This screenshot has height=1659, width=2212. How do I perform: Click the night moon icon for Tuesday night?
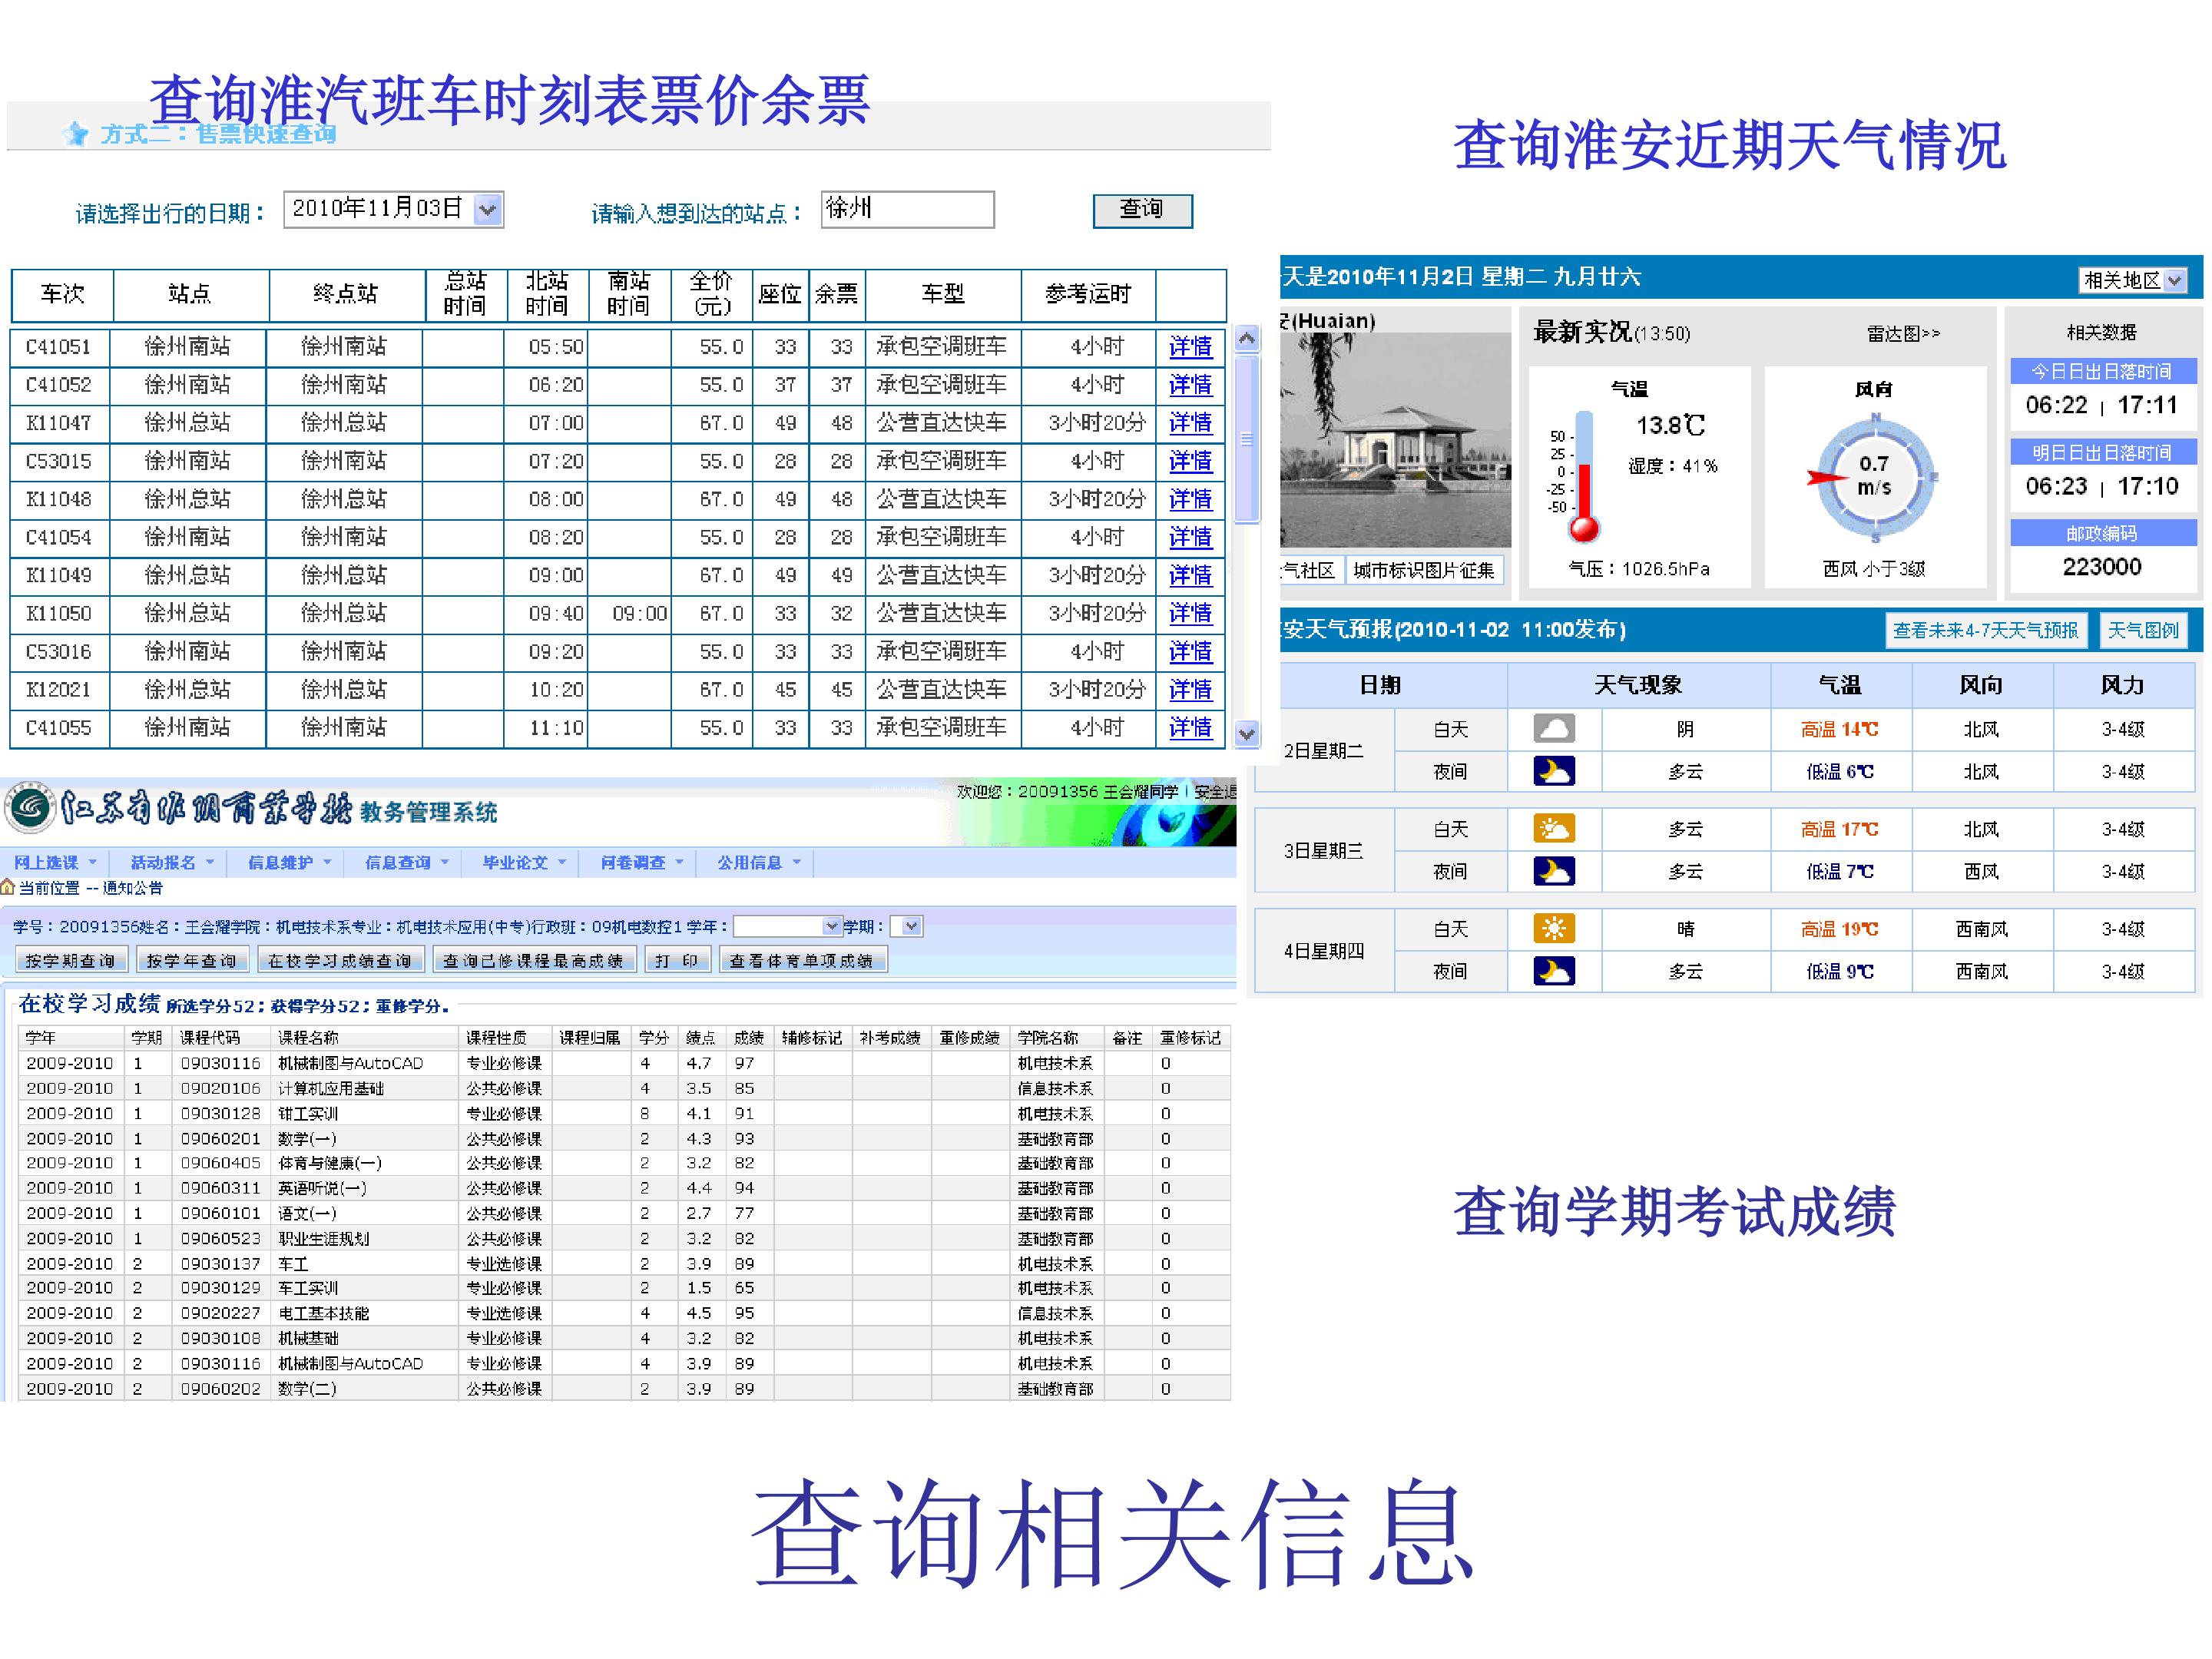pyautogui.click(x=1553, y=771)
